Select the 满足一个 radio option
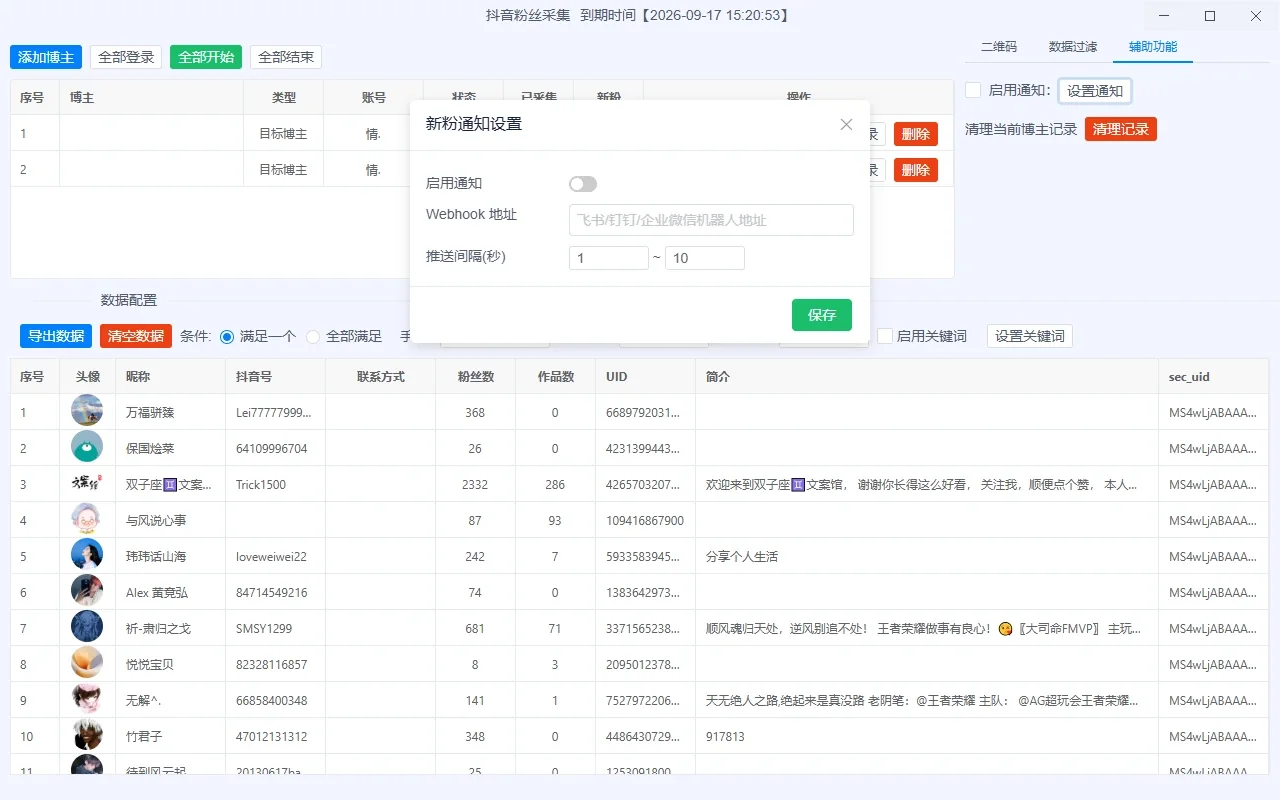Screen dimensions: 1280x800 (x=227, y=337)
